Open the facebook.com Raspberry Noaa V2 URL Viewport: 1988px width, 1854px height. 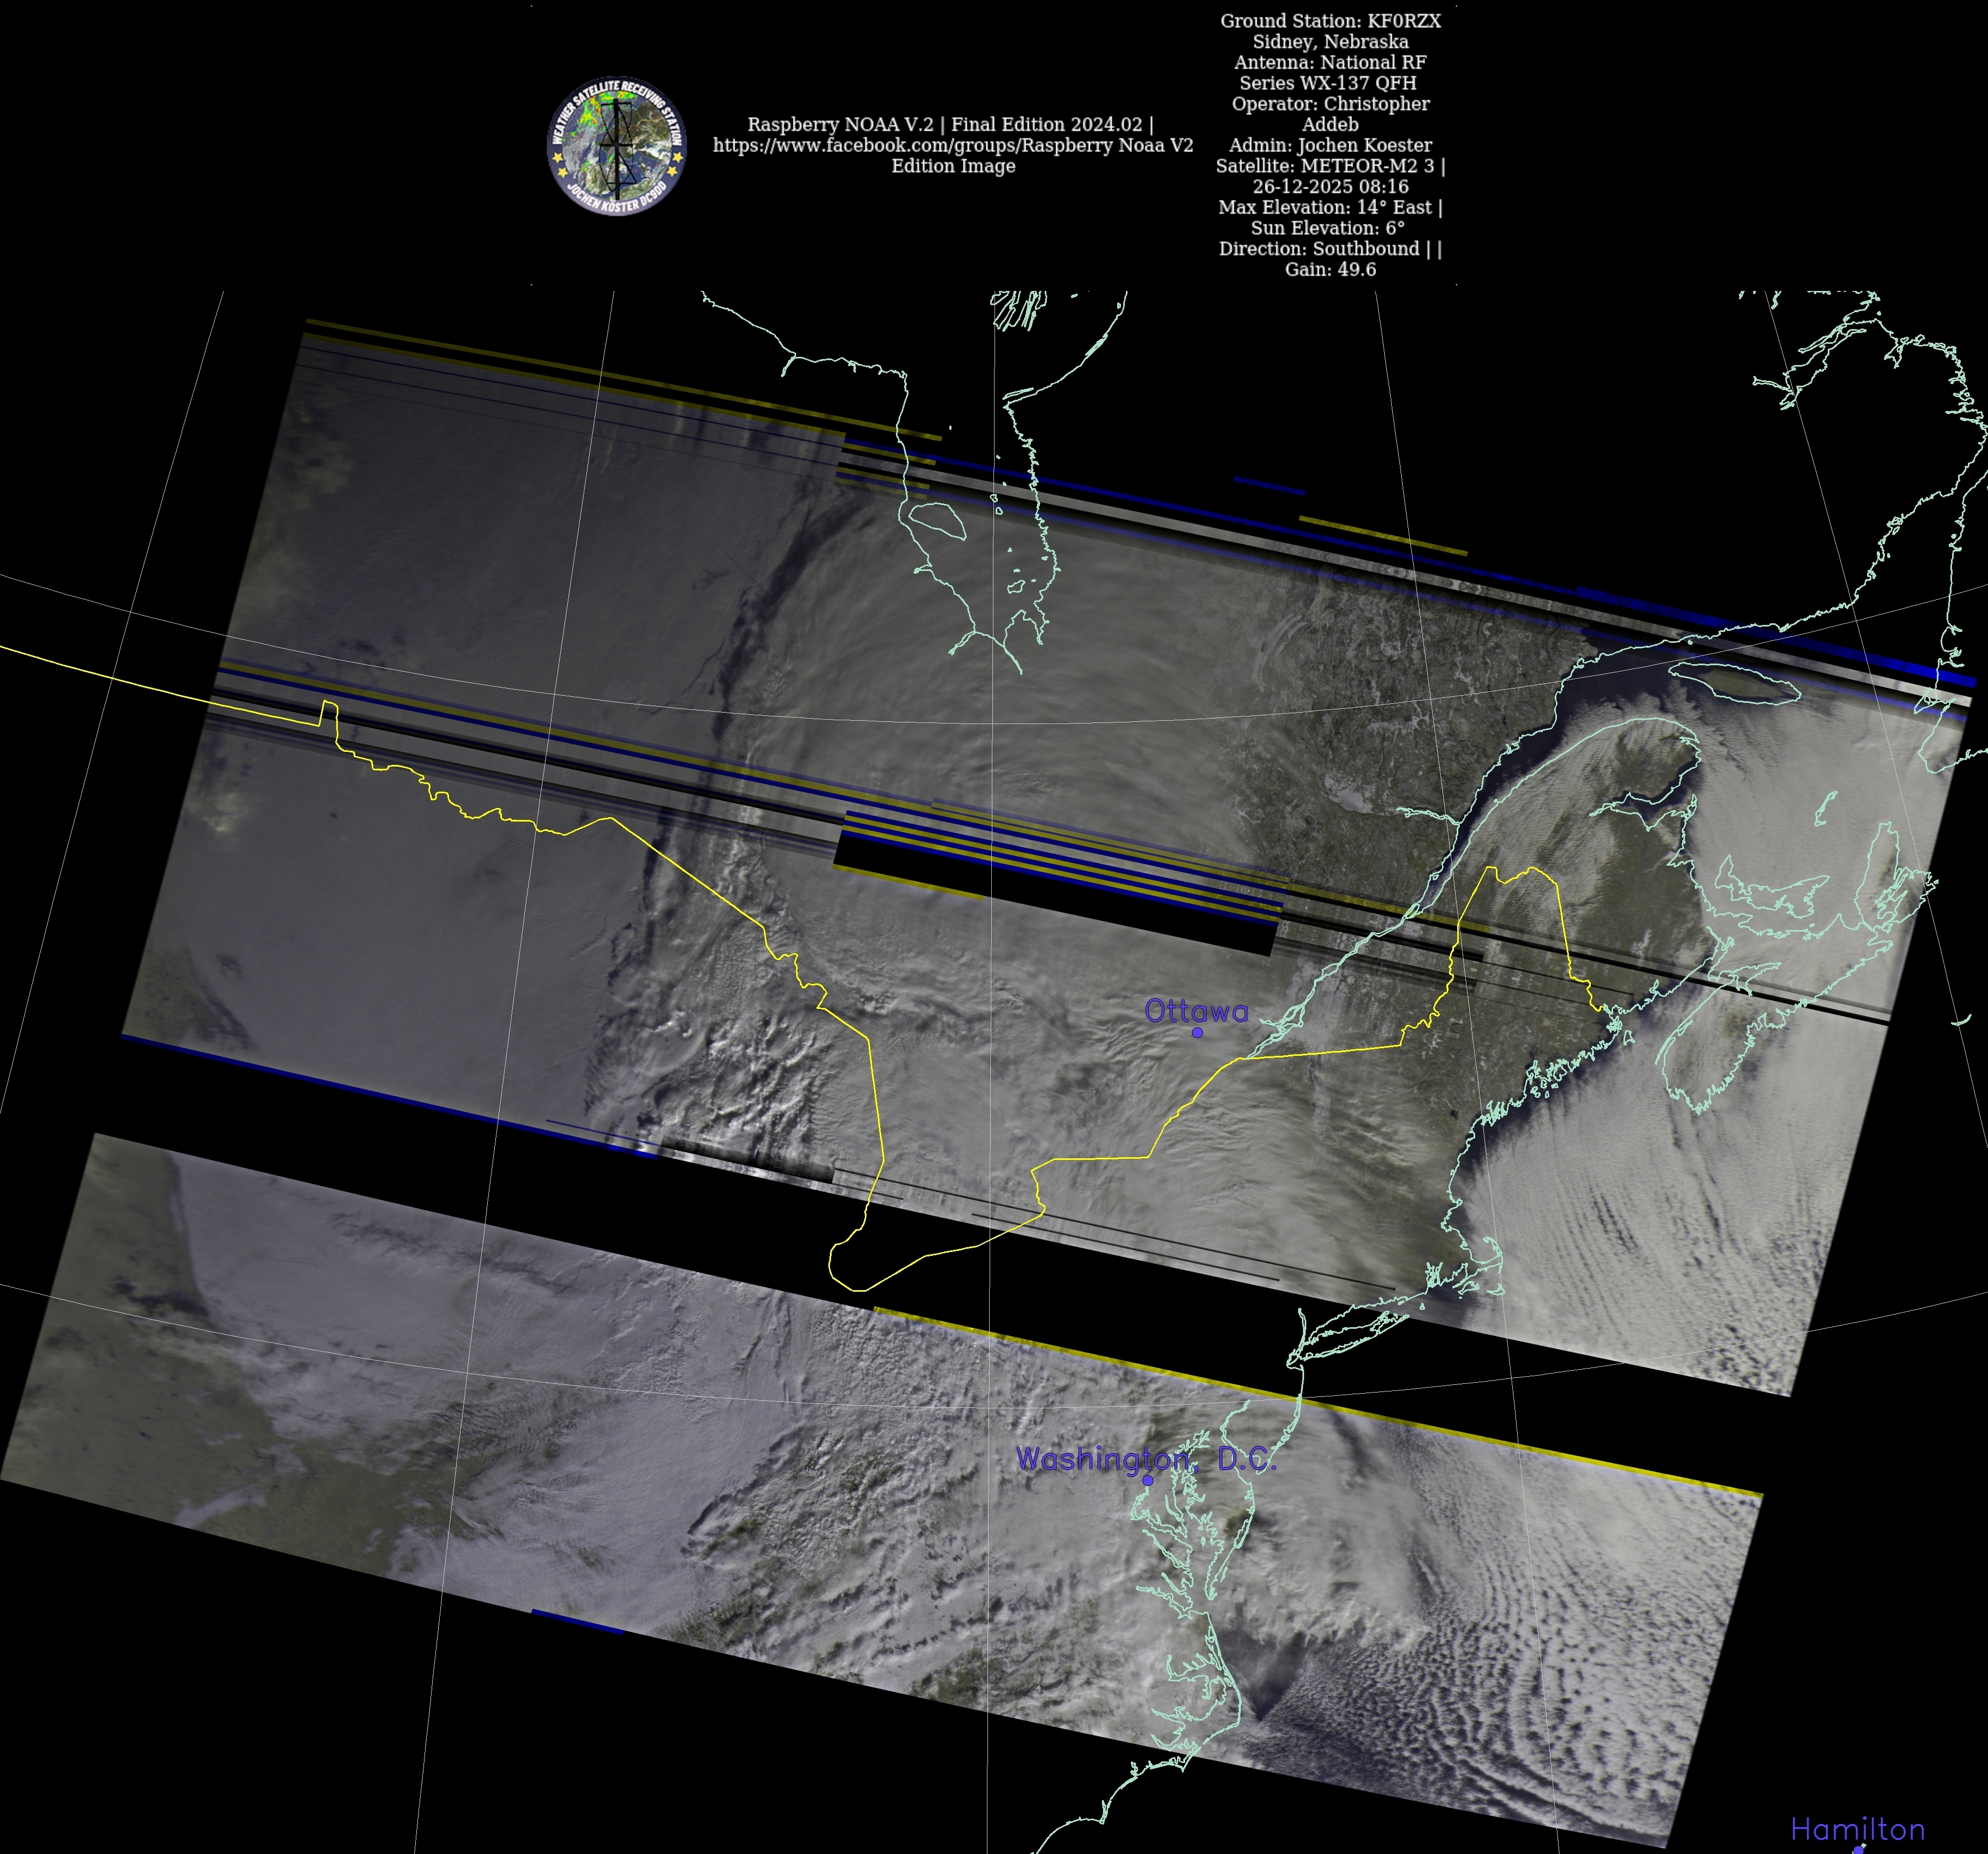coord(952,145)
